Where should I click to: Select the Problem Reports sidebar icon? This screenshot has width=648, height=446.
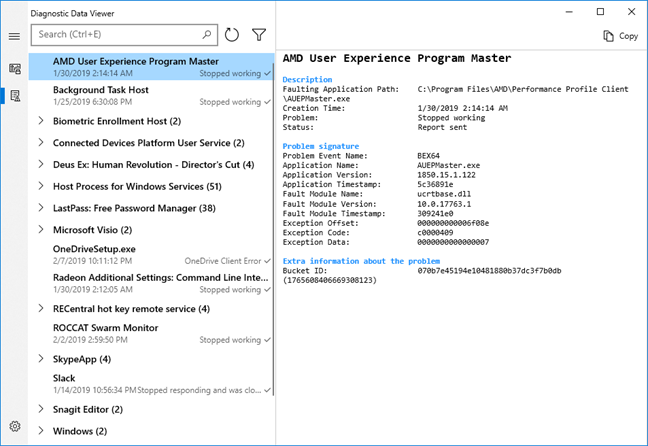[15, 96]
